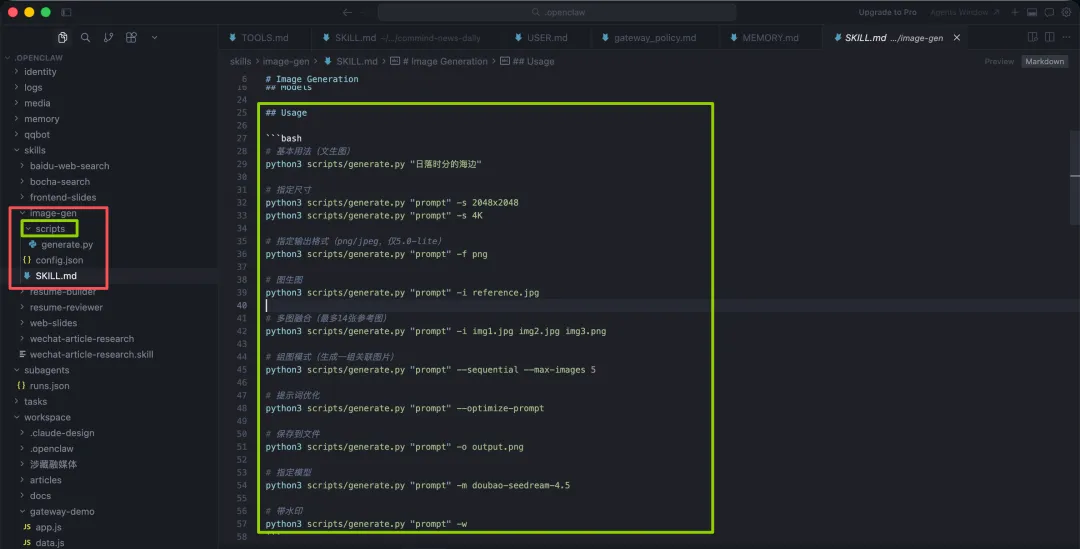Click '## Usage' breadcrumb item
Screen dimensions: 1080x549
[x=533, y=61]
